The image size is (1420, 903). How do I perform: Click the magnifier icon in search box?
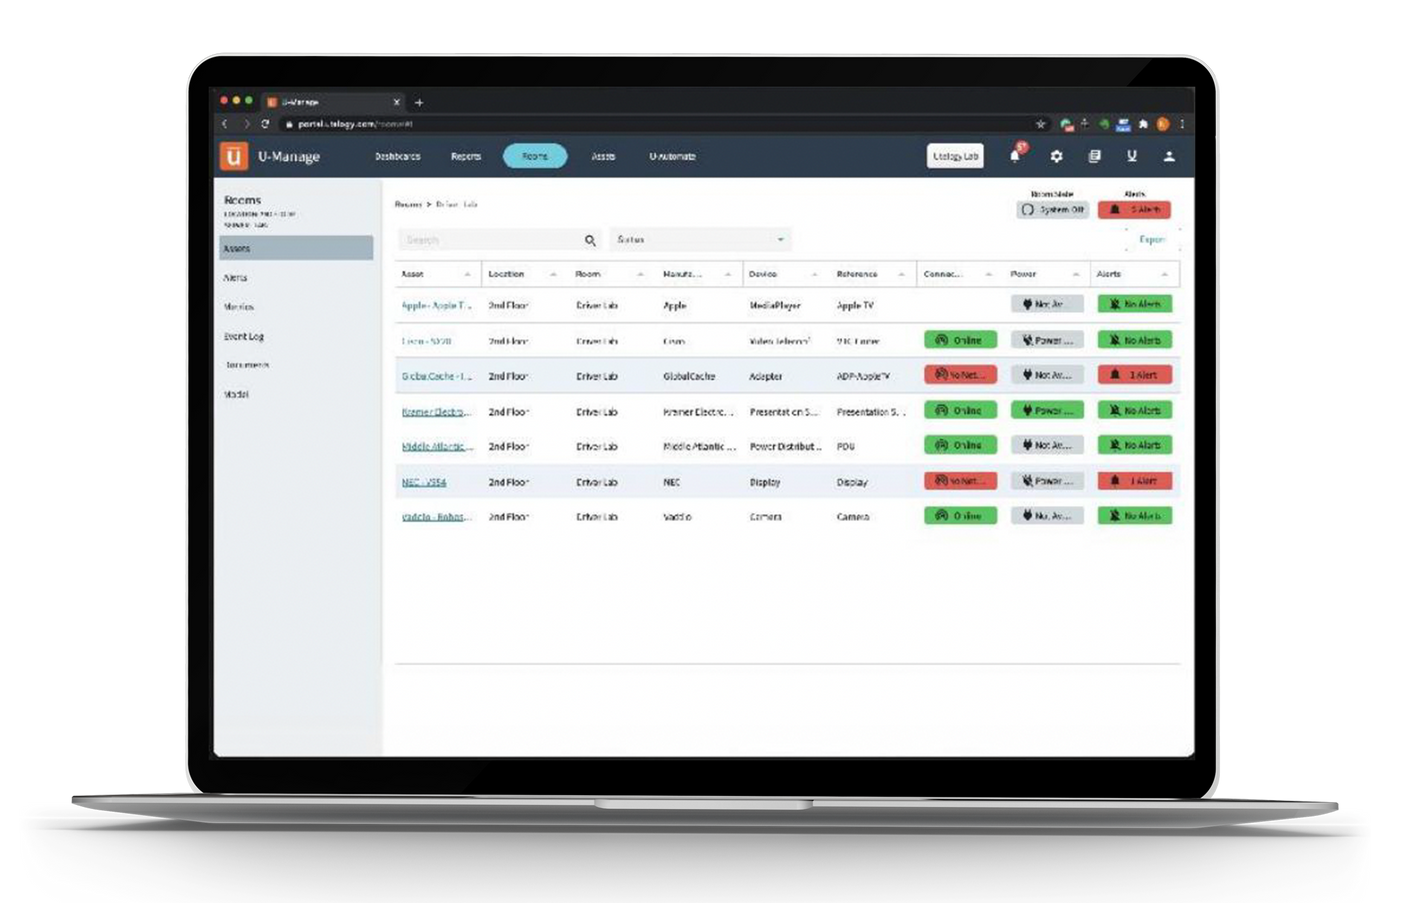[590, 240]
